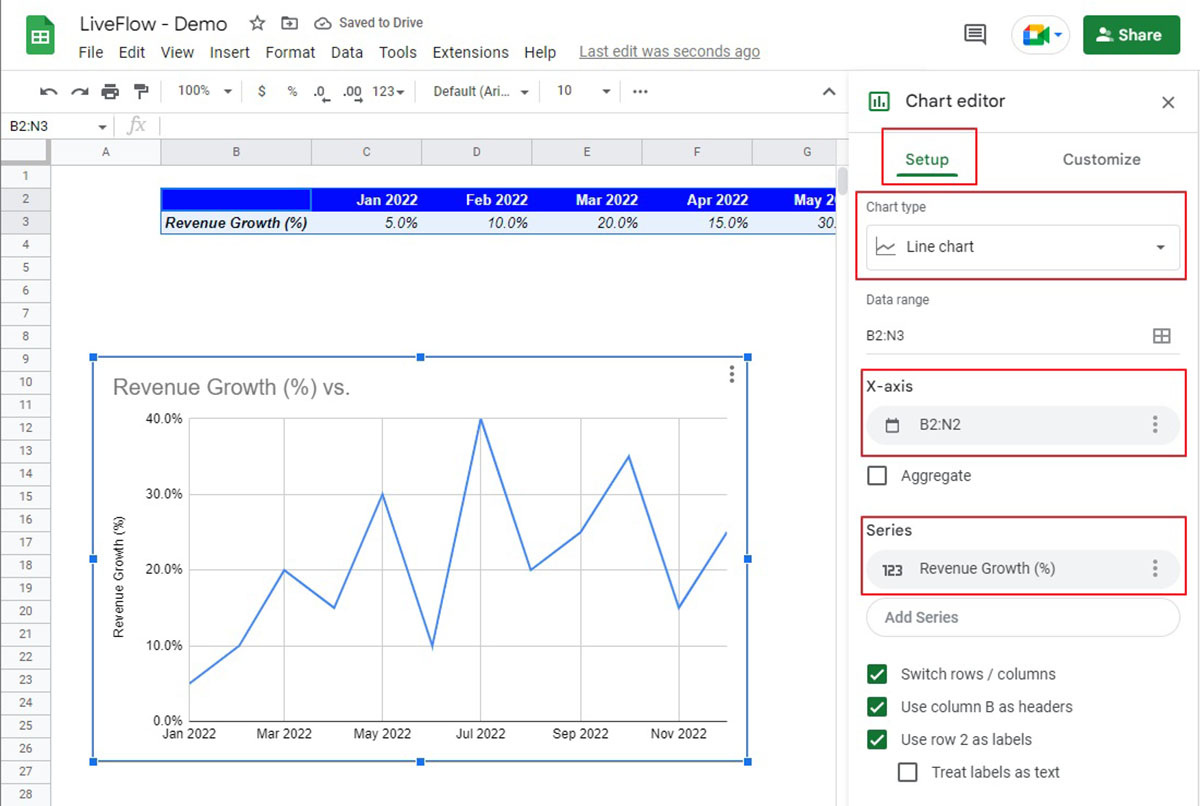Open the zoom level dropdown
The height and width of the screenshot is (806, 1200).
pyautogui.click(x=203, y=91)
